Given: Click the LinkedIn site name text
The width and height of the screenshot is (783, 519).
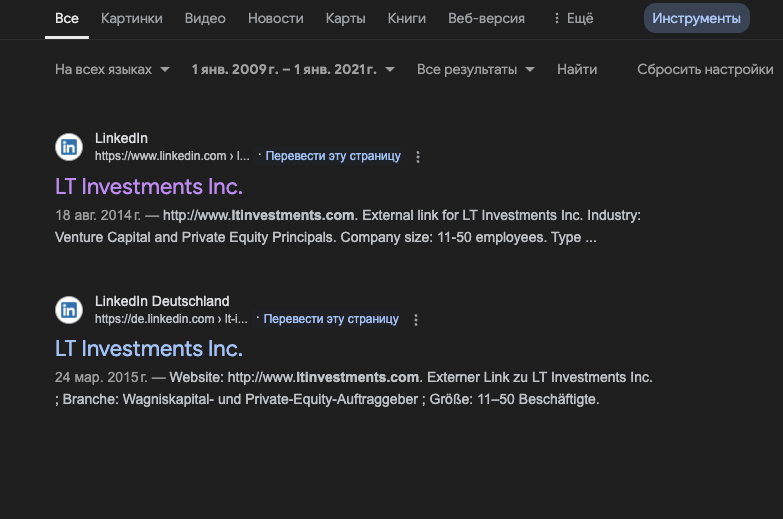Looking at the screenshot, I should 121,138.
